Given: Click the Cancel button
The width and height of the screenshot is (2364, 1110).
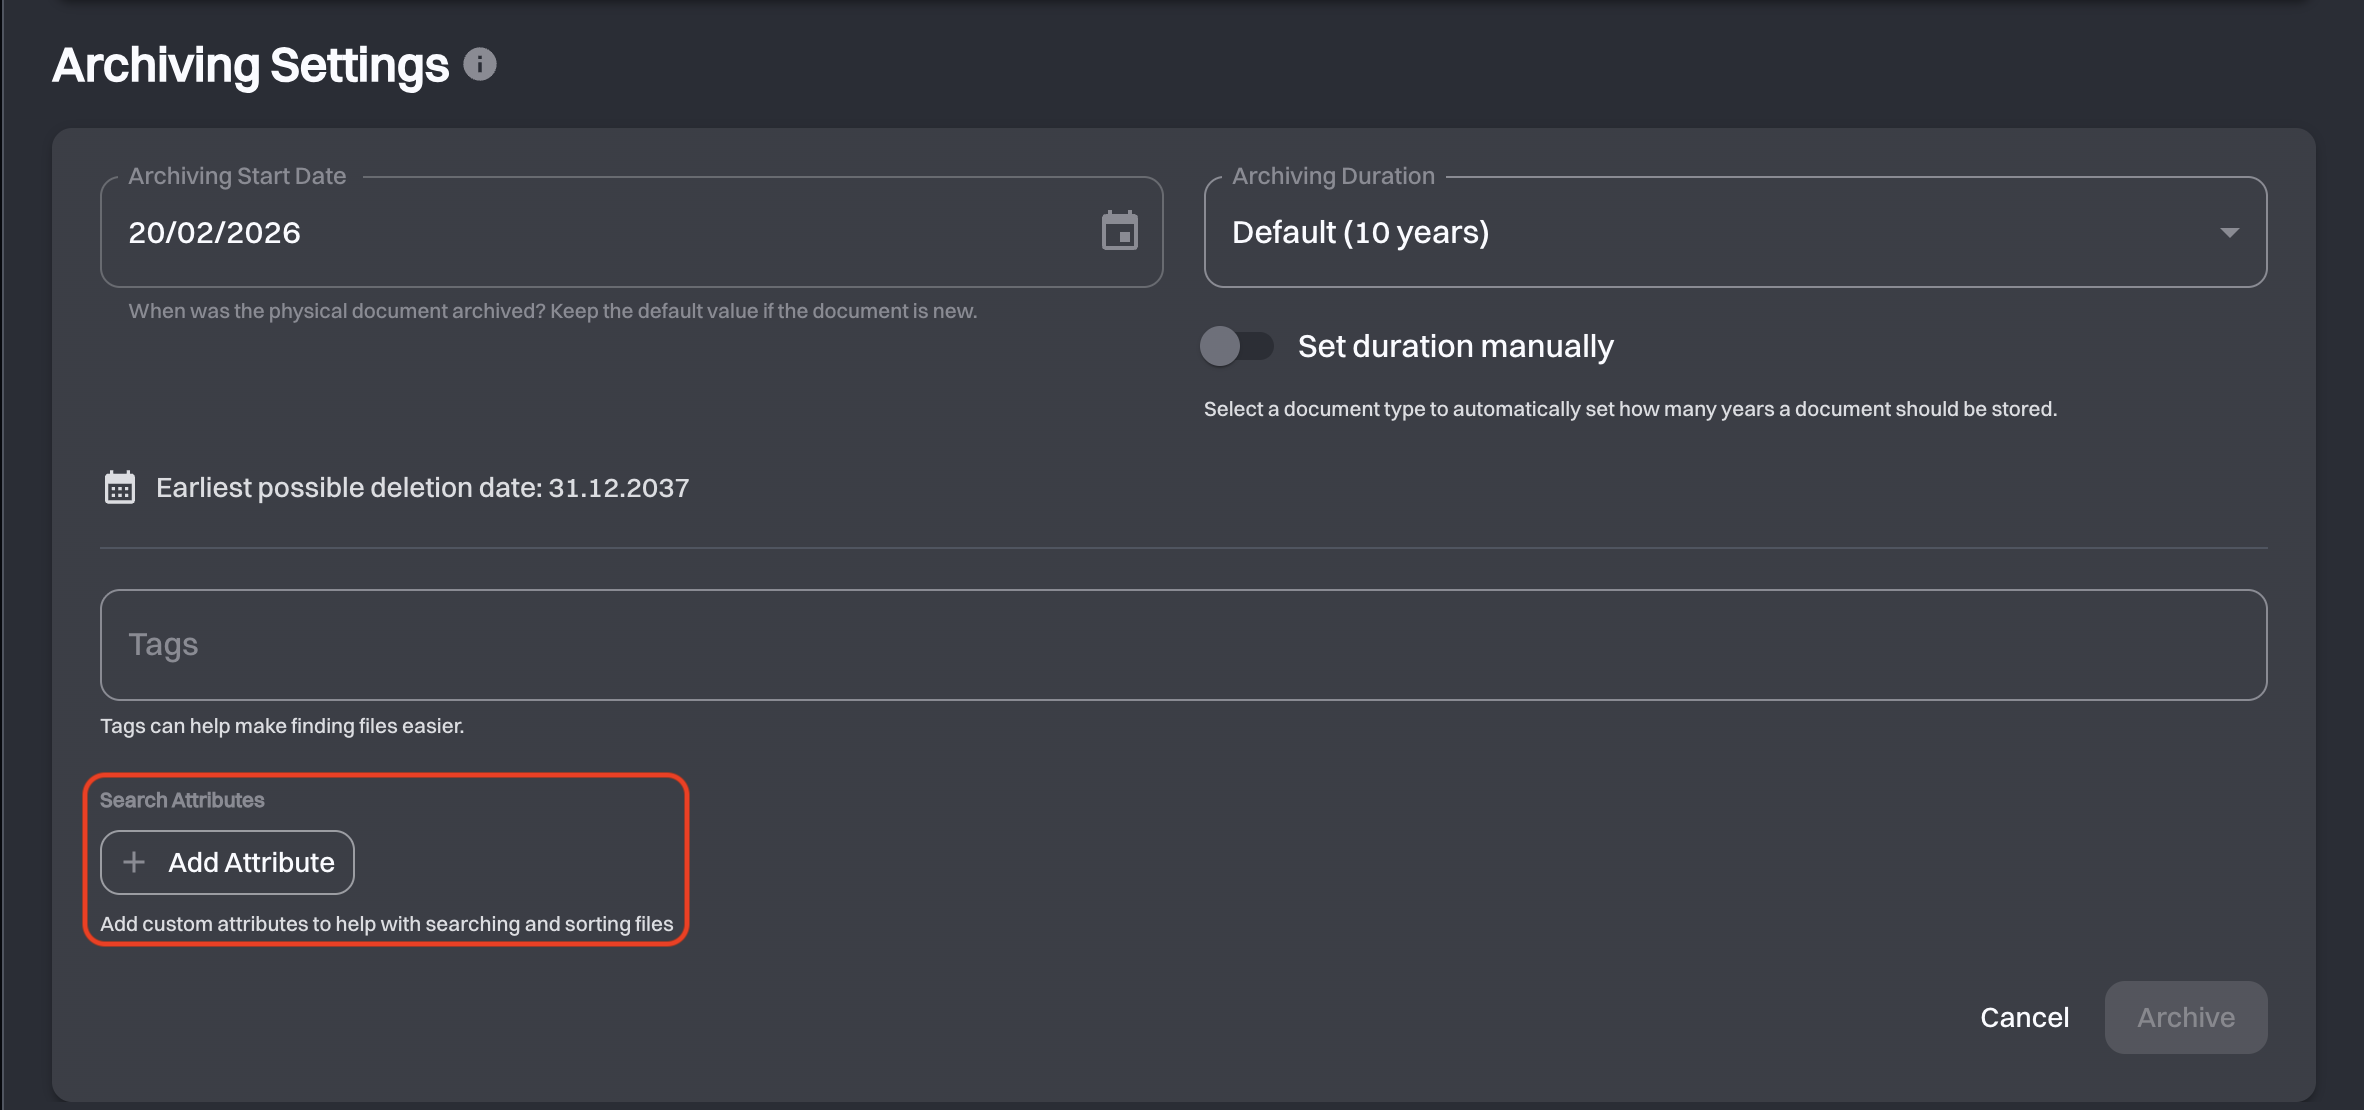Looking at the screenshot, I should click(2024, 1017).
